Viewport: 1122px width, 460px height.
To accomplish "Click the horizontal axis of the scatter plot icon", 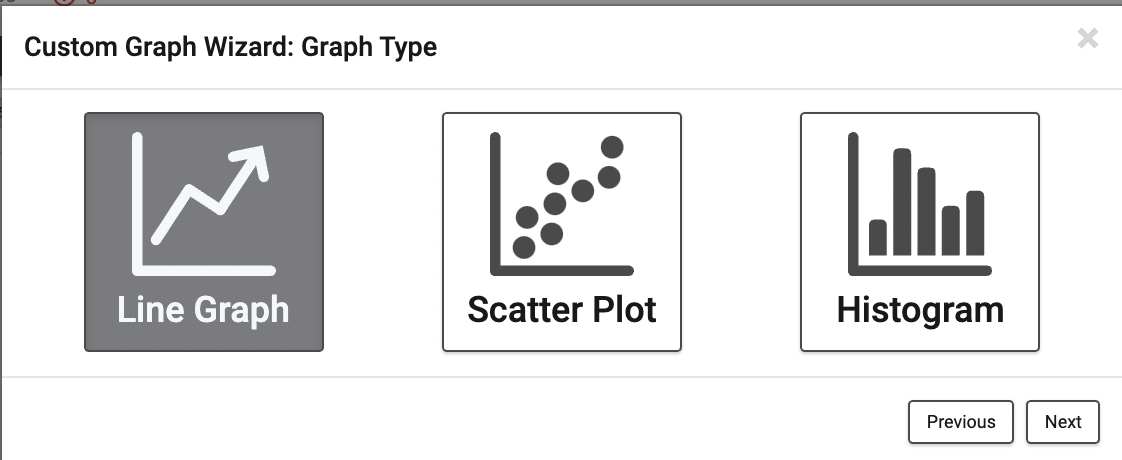I will tap(562, 270).
